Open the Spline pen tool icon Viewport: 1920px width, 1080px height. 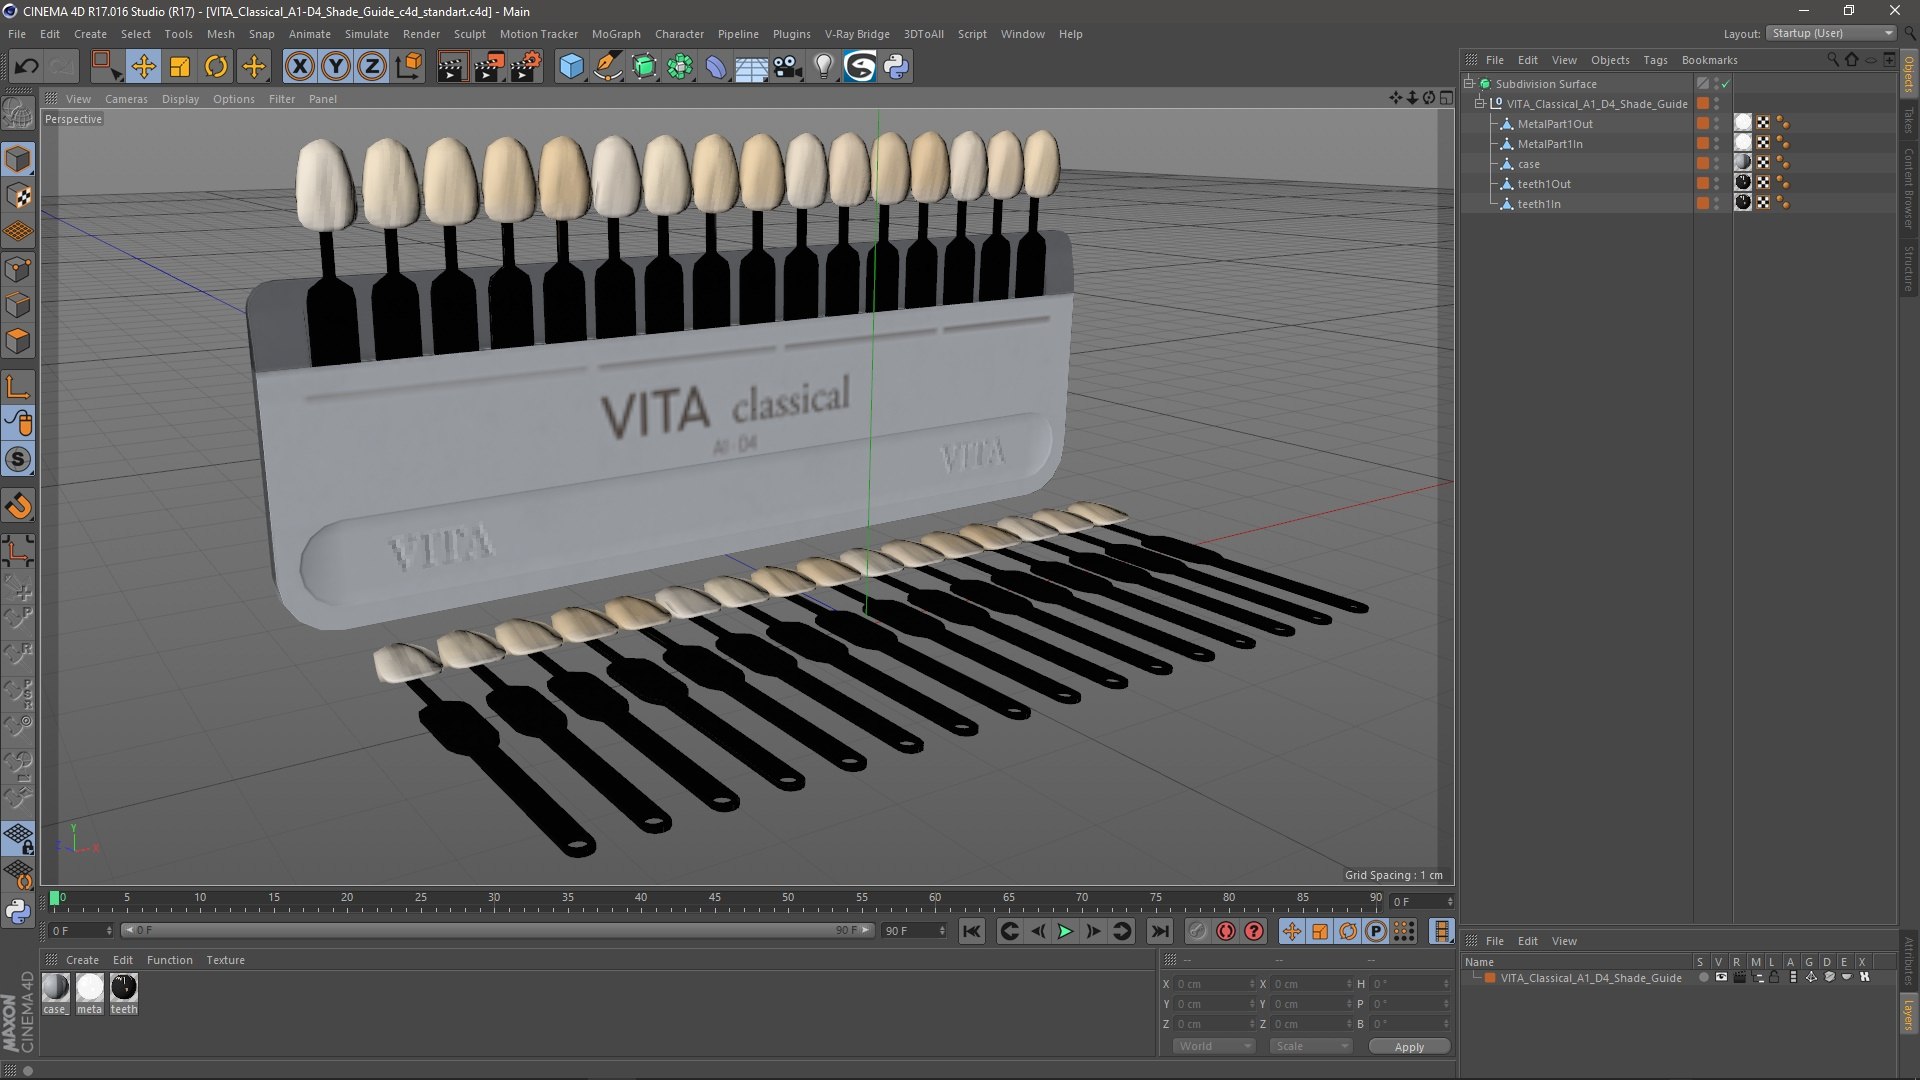coord(607,67)
